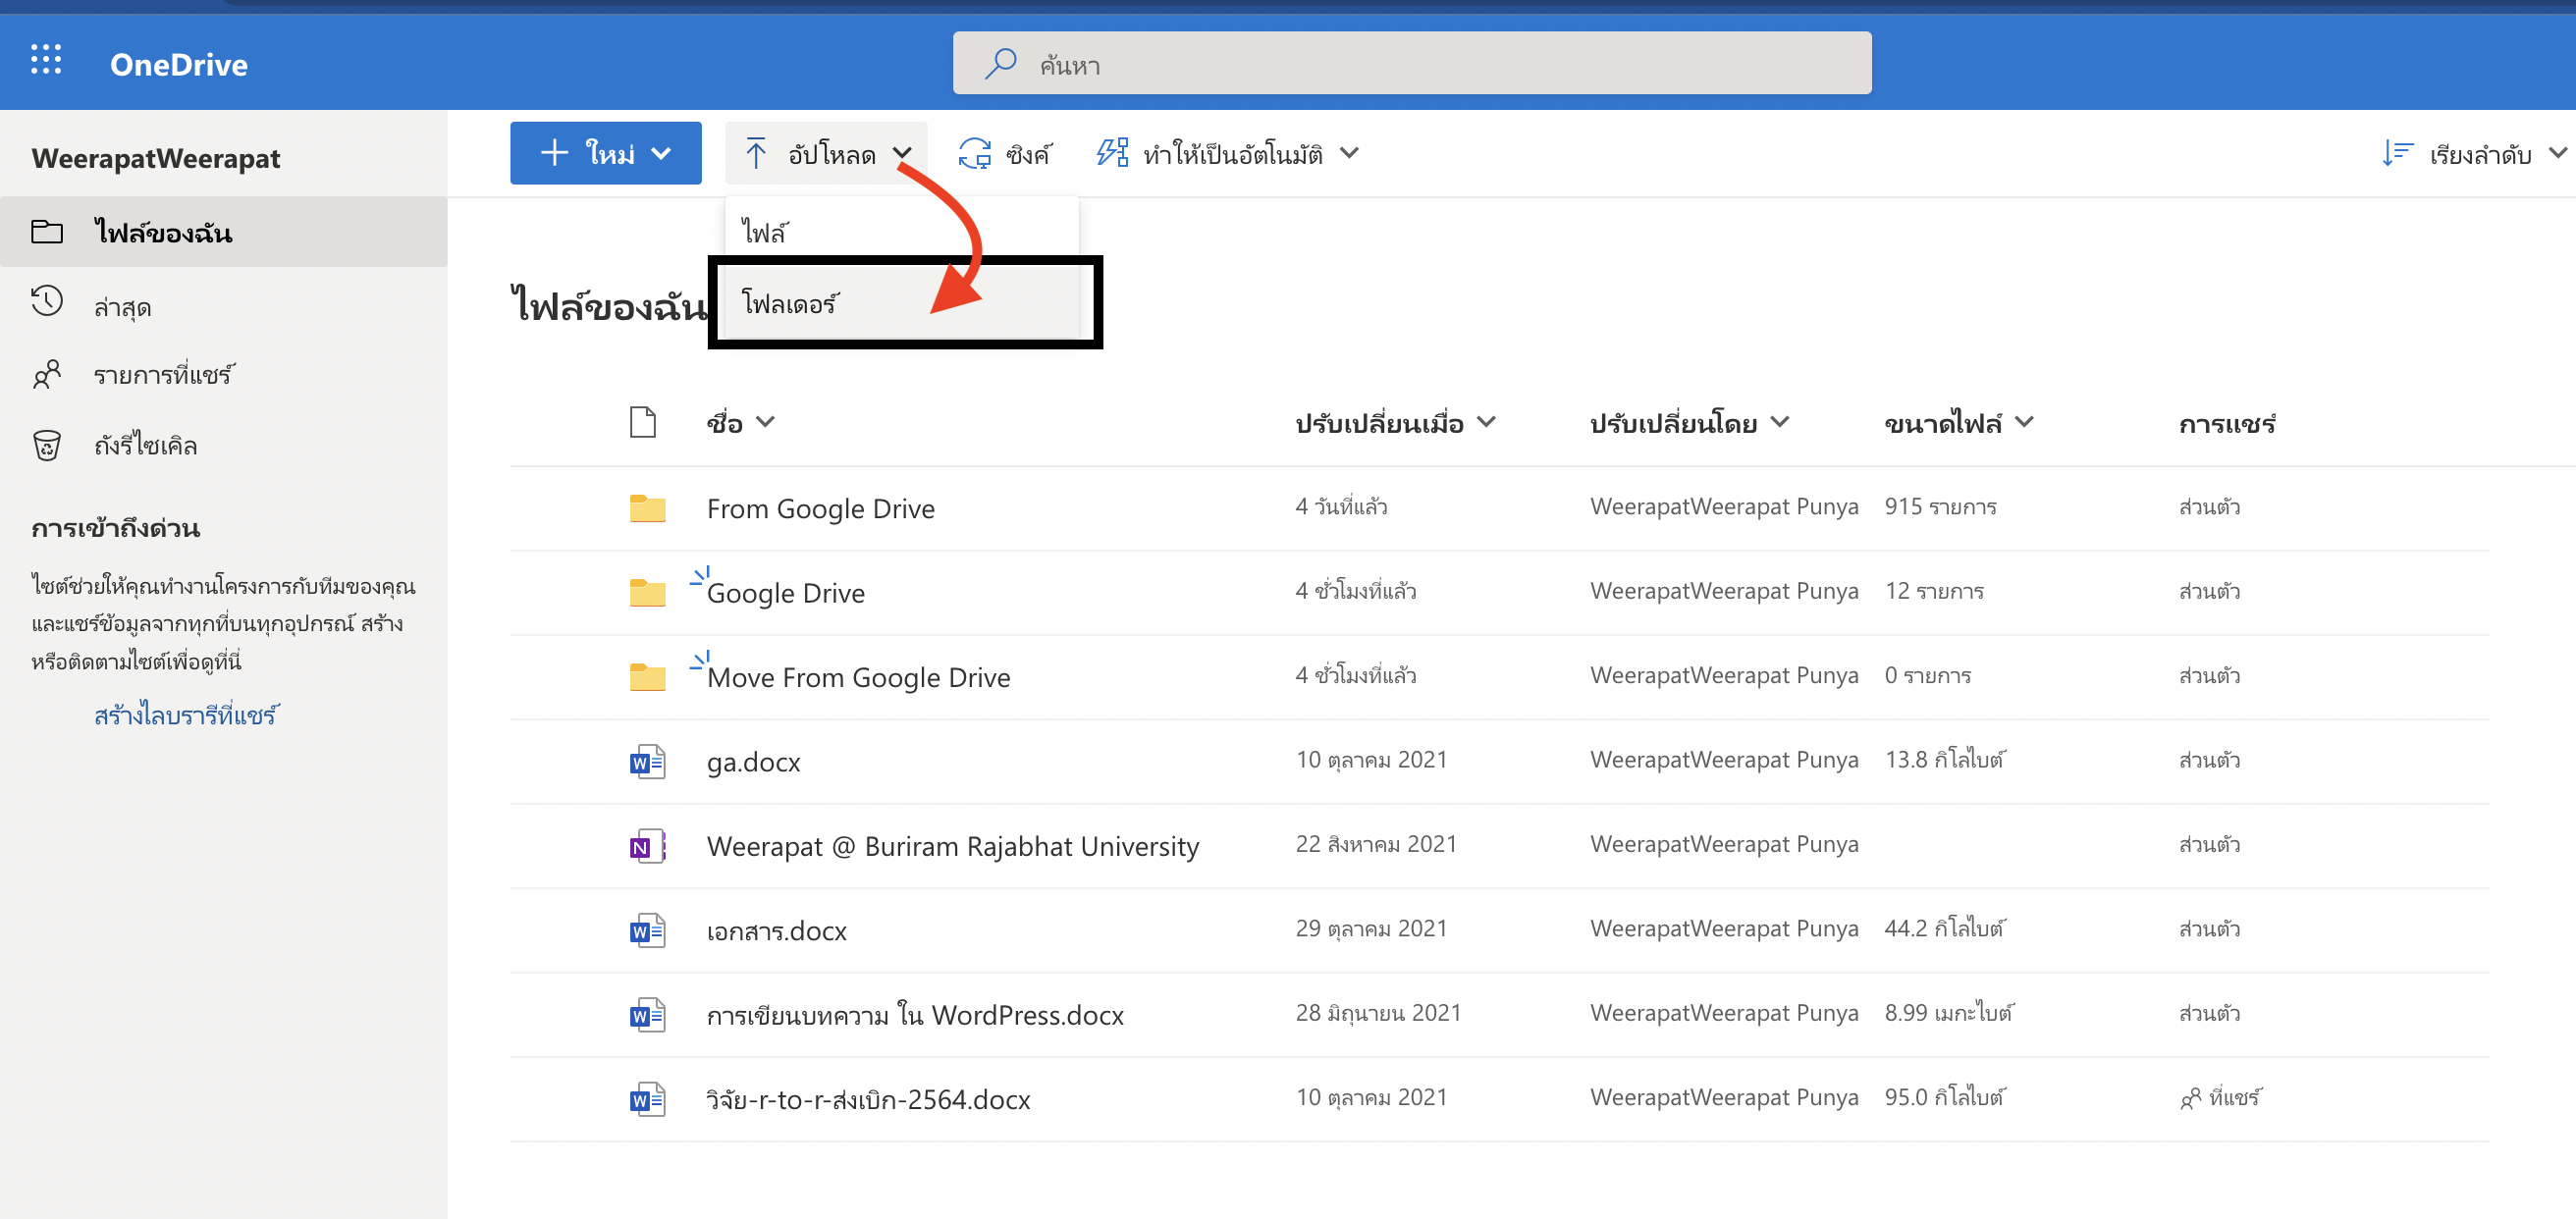Open the ปรับเปลี่ยนเมื่อ column chevron

click(x=1487, y=422)
